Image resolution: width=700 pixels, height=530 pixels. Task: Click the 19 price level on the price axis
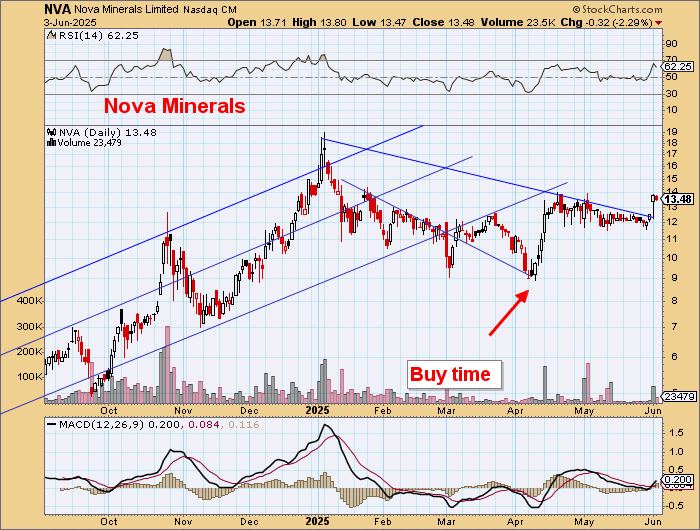click(x=671, y=132)
